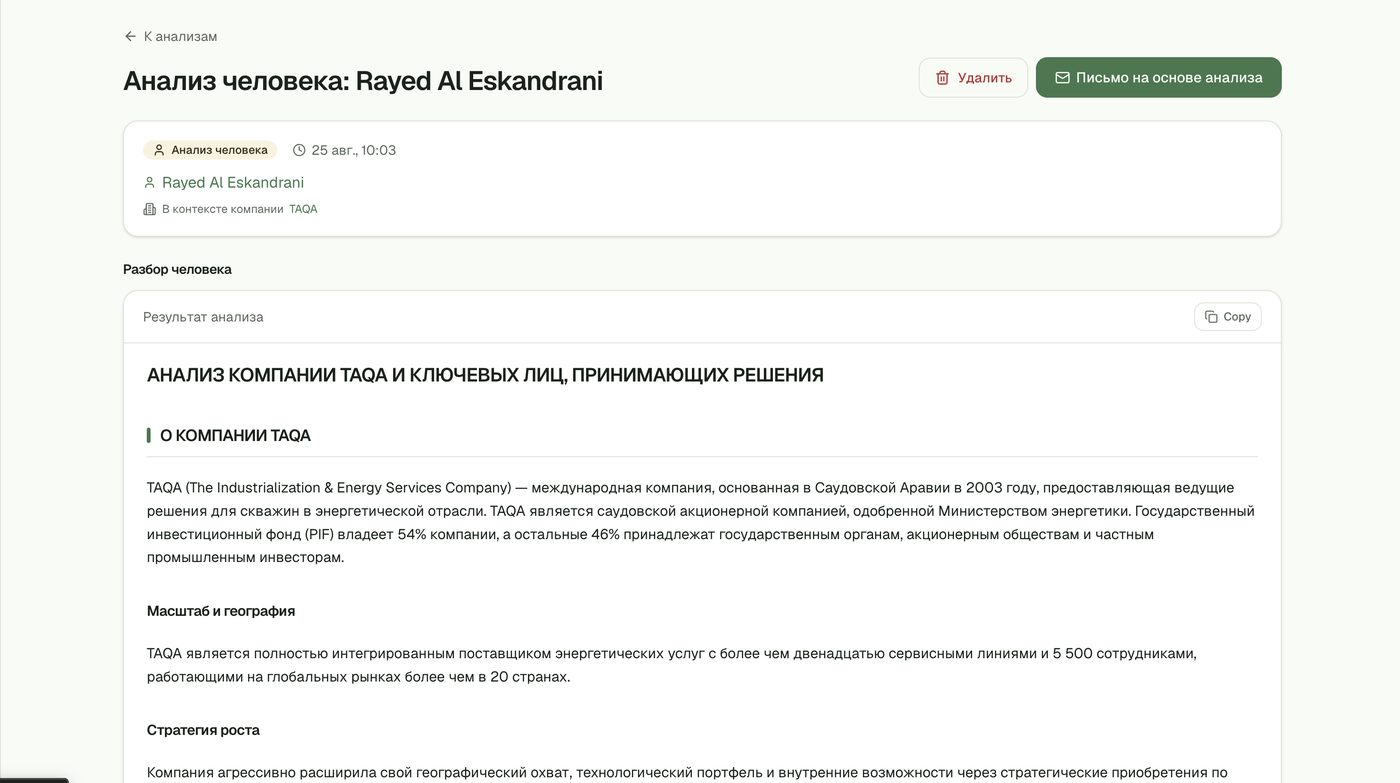
Task: Select the 'Анализ человека' badge
Action: [x=210, y=150]
